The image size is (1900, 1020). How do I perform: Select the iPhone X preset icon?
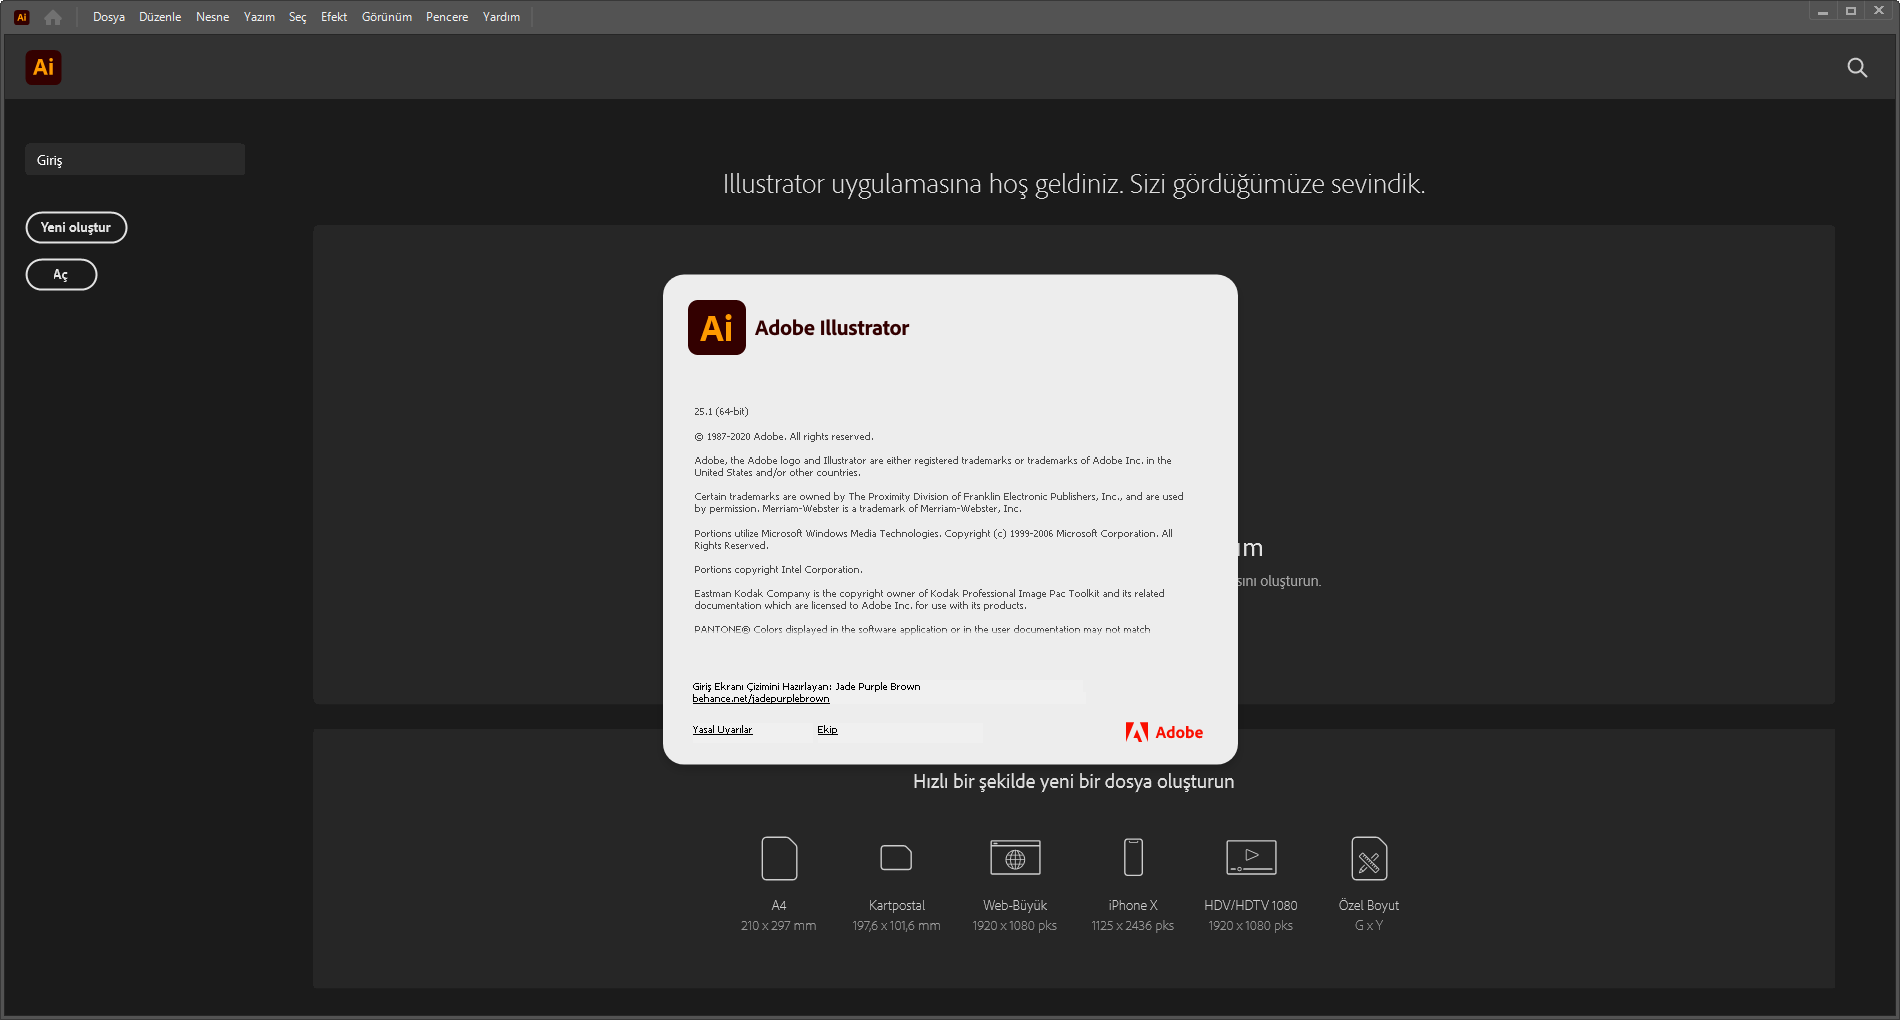(1133, 858)
